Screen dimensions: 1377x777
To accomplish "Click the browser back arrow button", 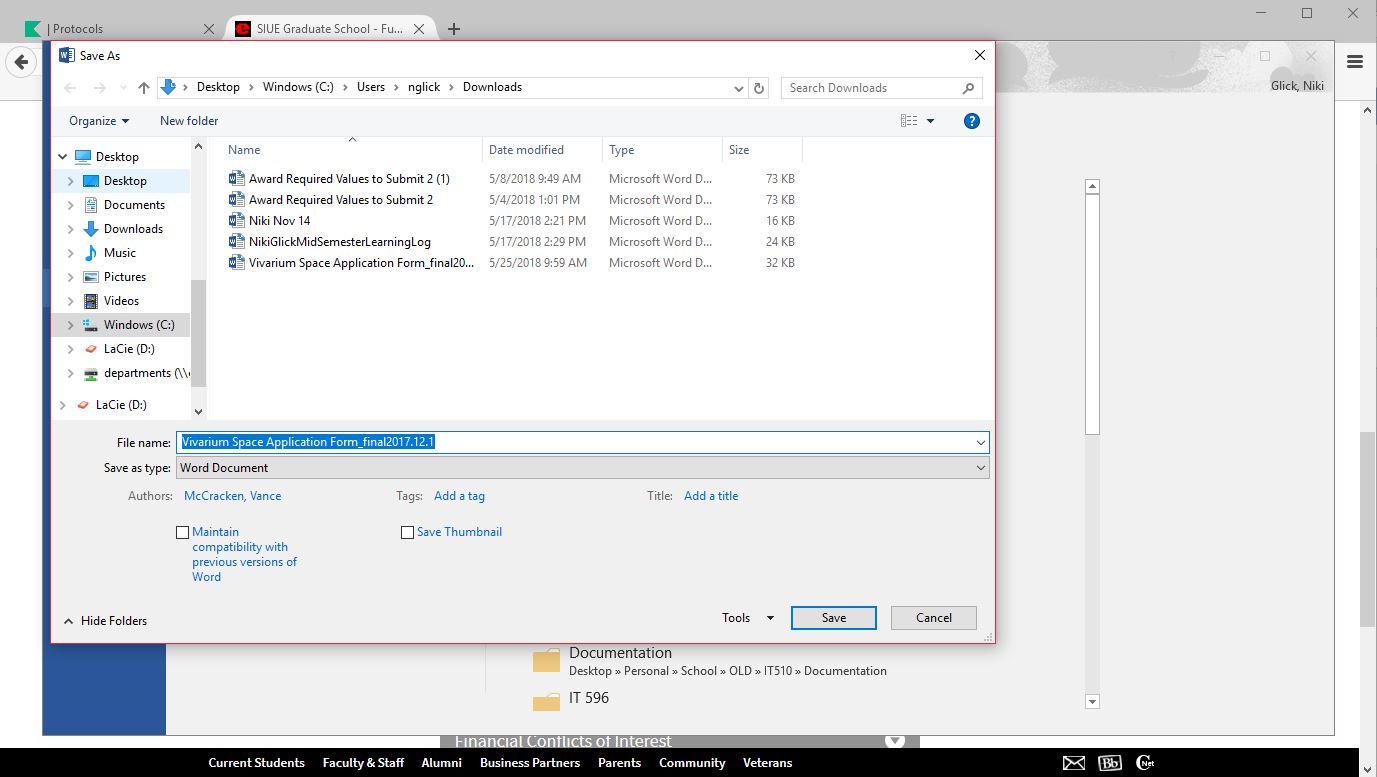I will [20, 62].
